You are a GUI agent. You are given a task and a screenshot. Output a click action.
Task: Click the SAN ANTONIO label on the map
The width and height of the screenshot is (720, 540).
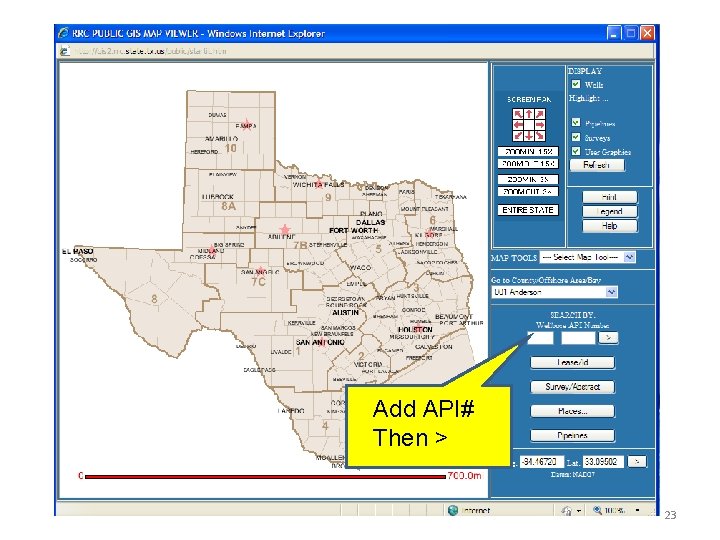(x=320, y=343)
